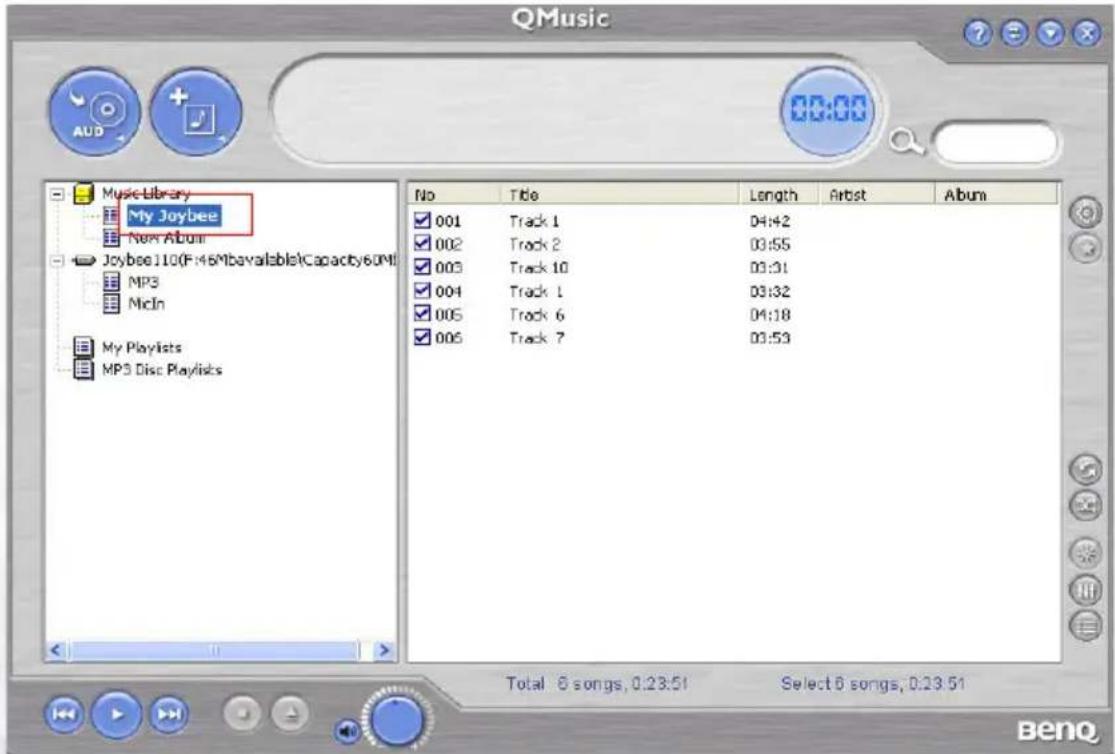Click the volume knob

[397, 719]
